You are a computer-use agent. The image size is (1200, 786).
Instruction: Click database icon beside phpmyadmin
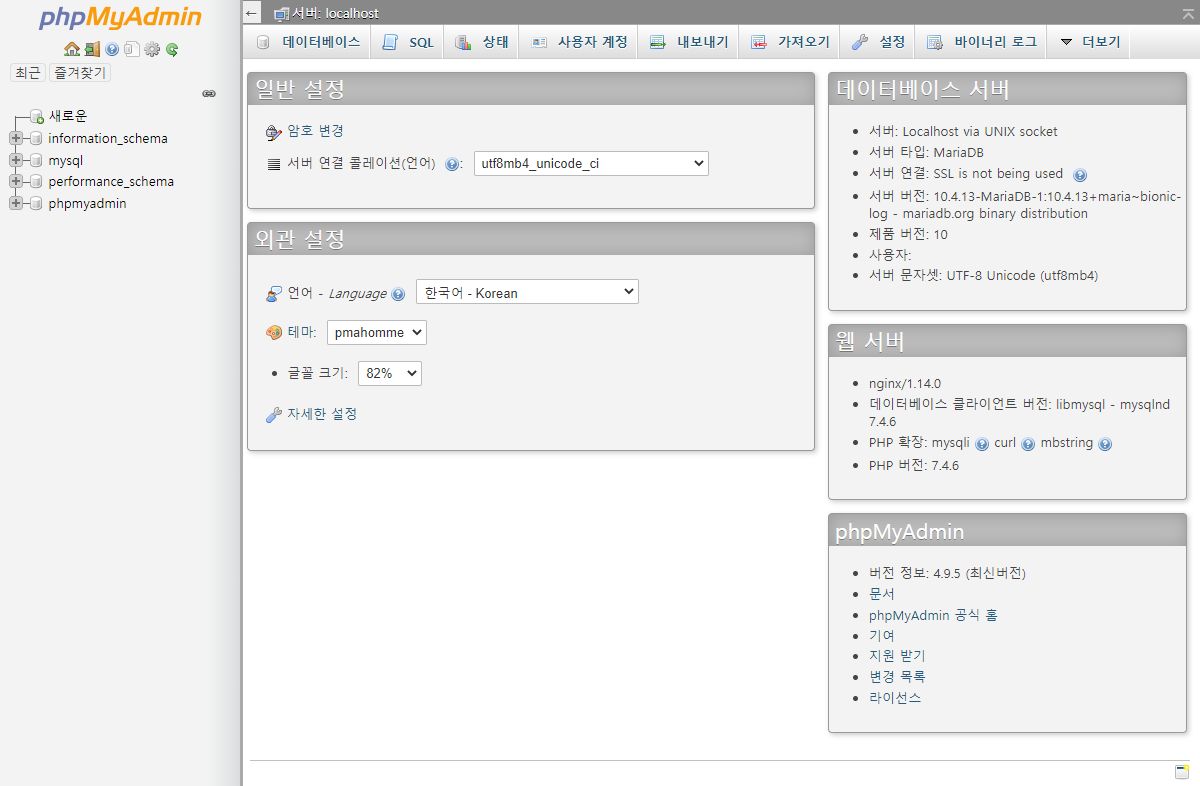tap(37, 203)
